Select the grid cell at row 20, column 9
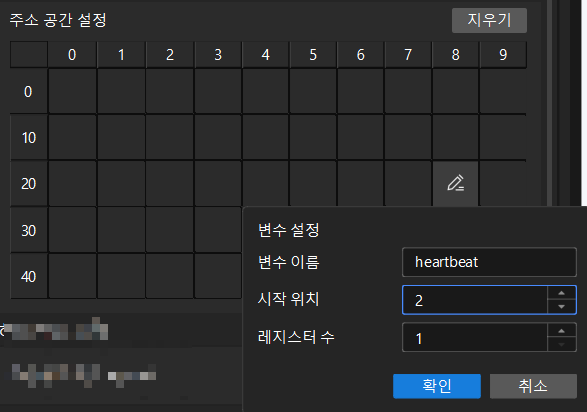The width and height of the screenshot is (587, 412). pyautogui.click(x=503, y=183)
